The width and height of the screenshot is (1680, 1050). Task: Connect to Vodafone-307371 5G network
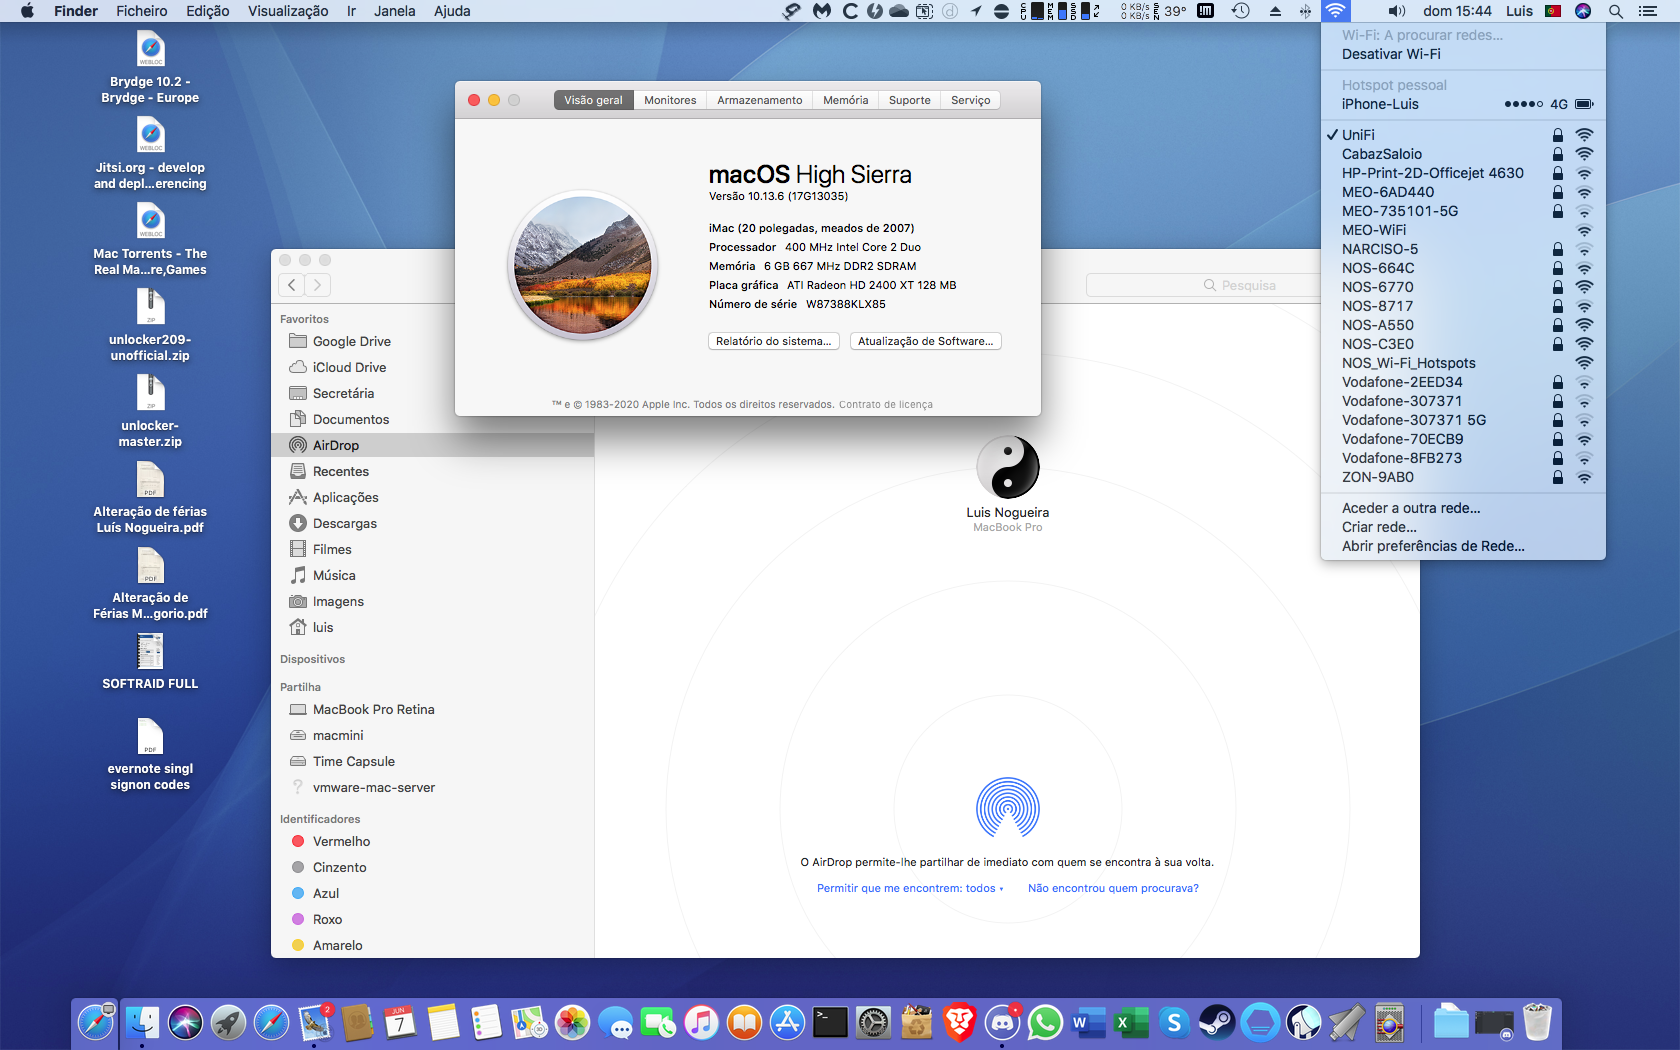1463,420
